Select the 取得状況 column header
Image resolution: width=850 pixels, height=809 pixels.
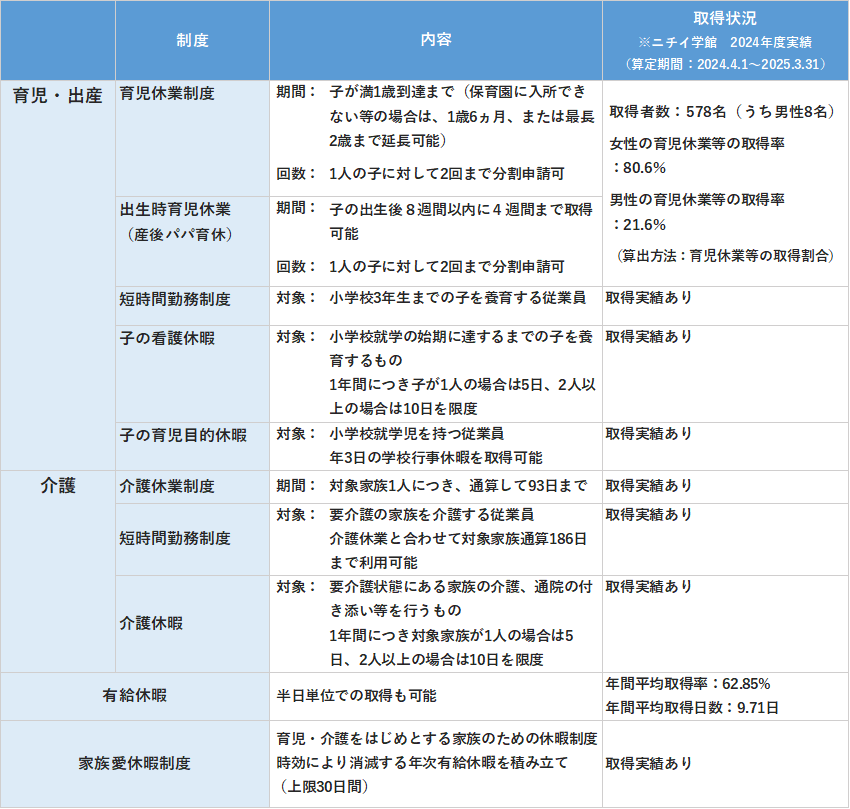pyautogui.click(x=725, y=21)
